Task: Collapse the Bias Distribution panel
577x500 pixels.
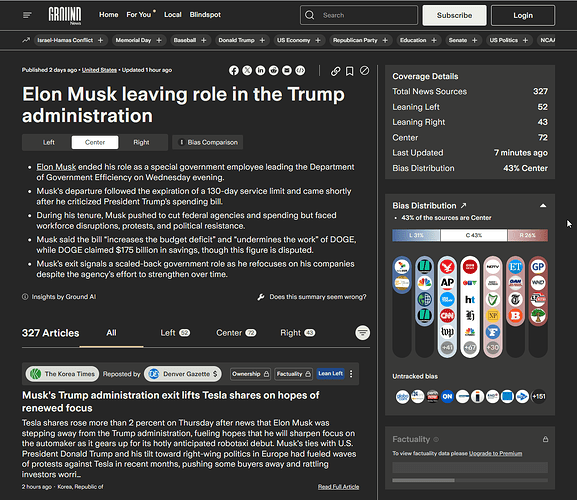Action: (543, 206)
